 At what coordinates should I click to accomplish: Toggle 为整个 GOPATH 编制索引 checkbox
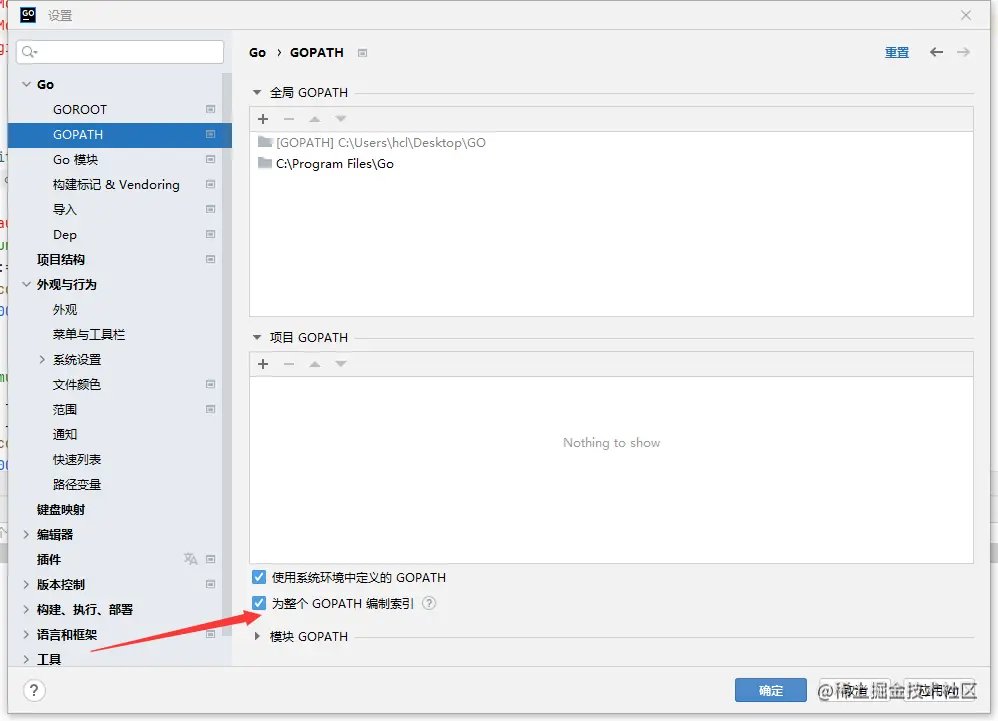(x=258, y=603)
